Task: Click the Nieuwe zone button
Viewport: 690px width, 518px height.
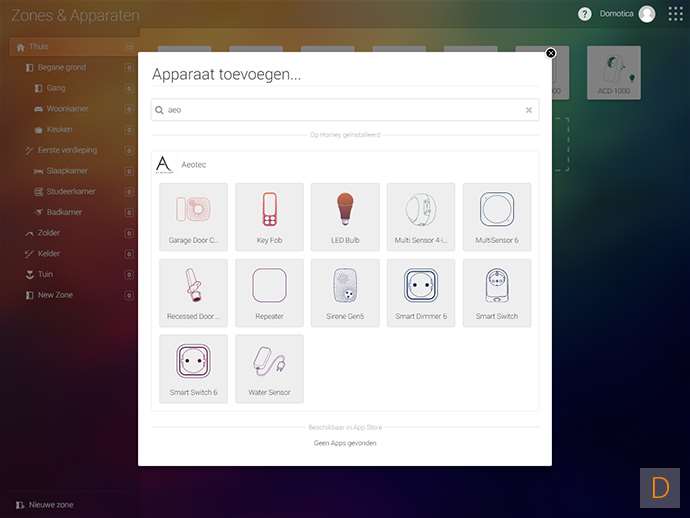Action: [x=45, y=505]
